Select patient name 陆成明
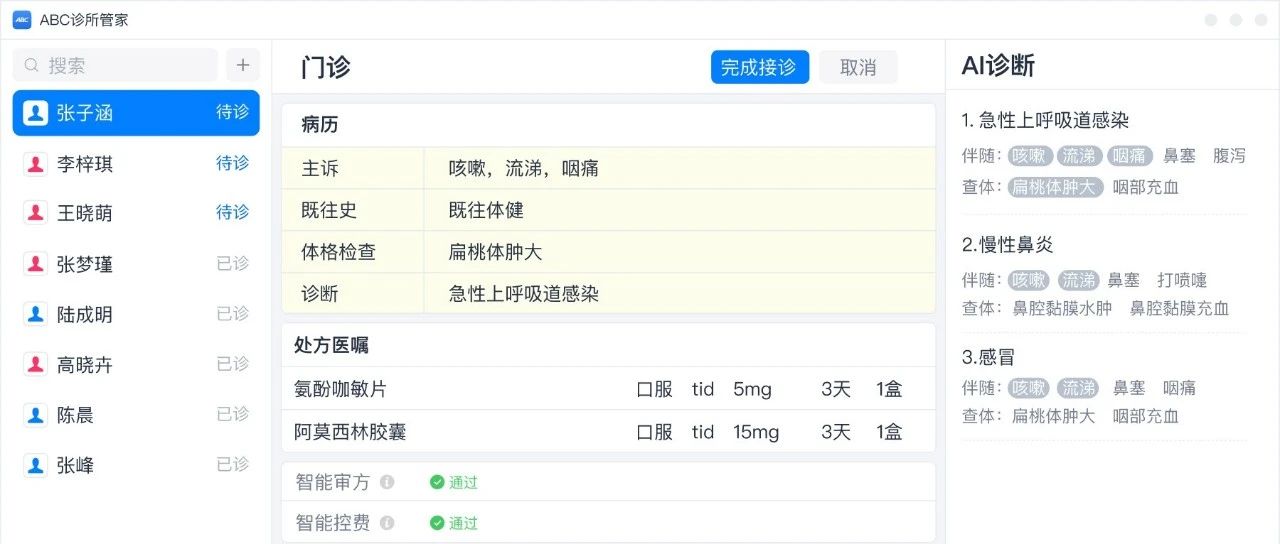 (85, 314)
